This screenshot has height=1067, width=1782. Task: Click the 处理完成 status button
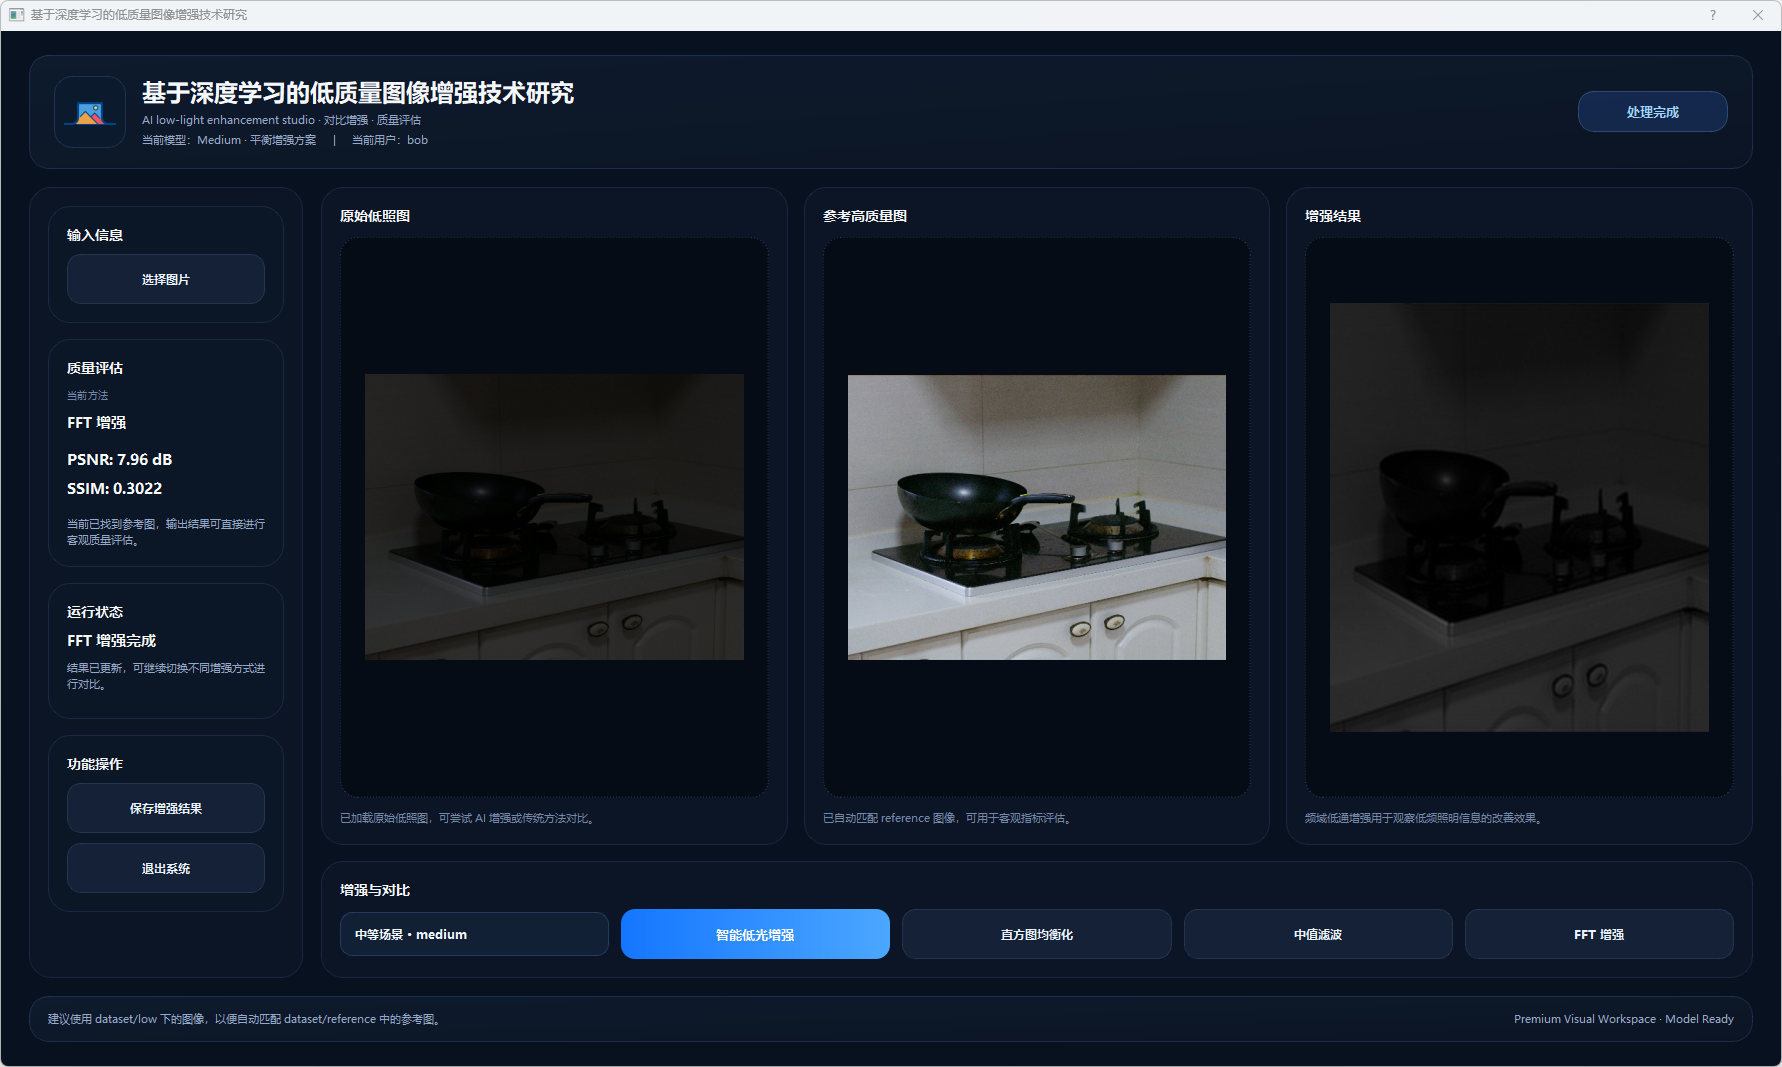pos(1652,112)
